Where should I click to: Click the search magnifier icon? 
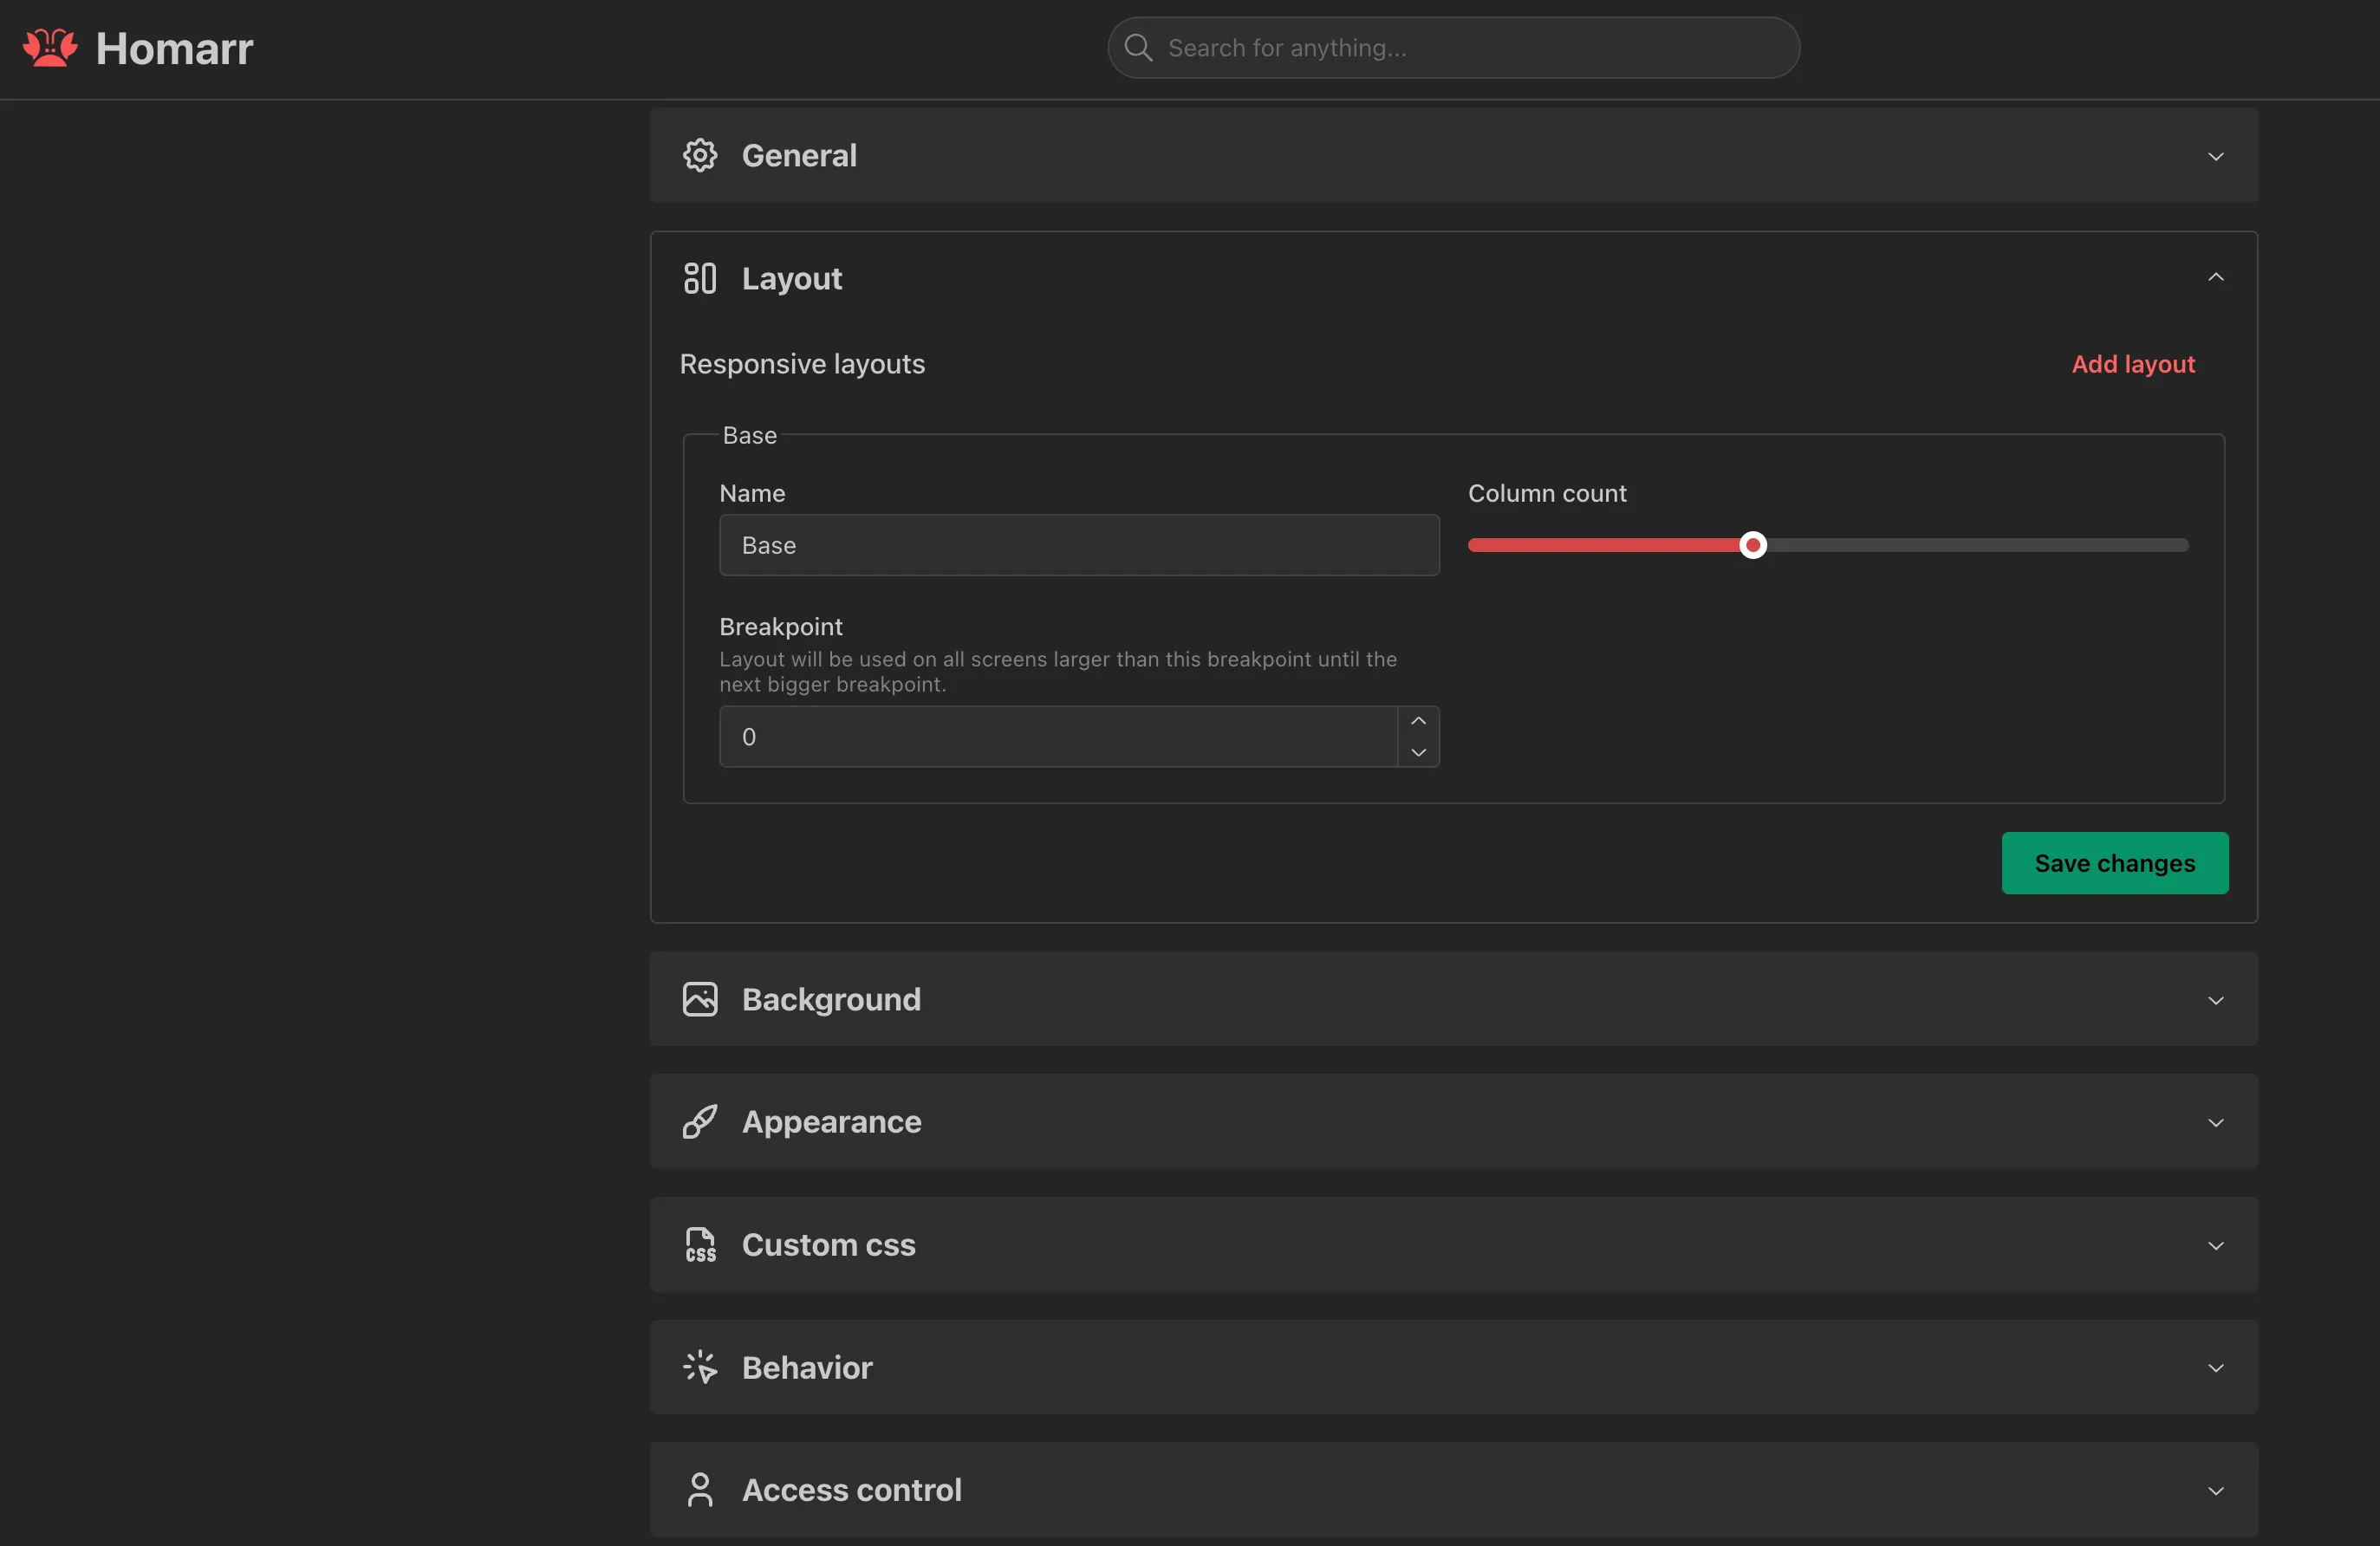pos(1138,48)
